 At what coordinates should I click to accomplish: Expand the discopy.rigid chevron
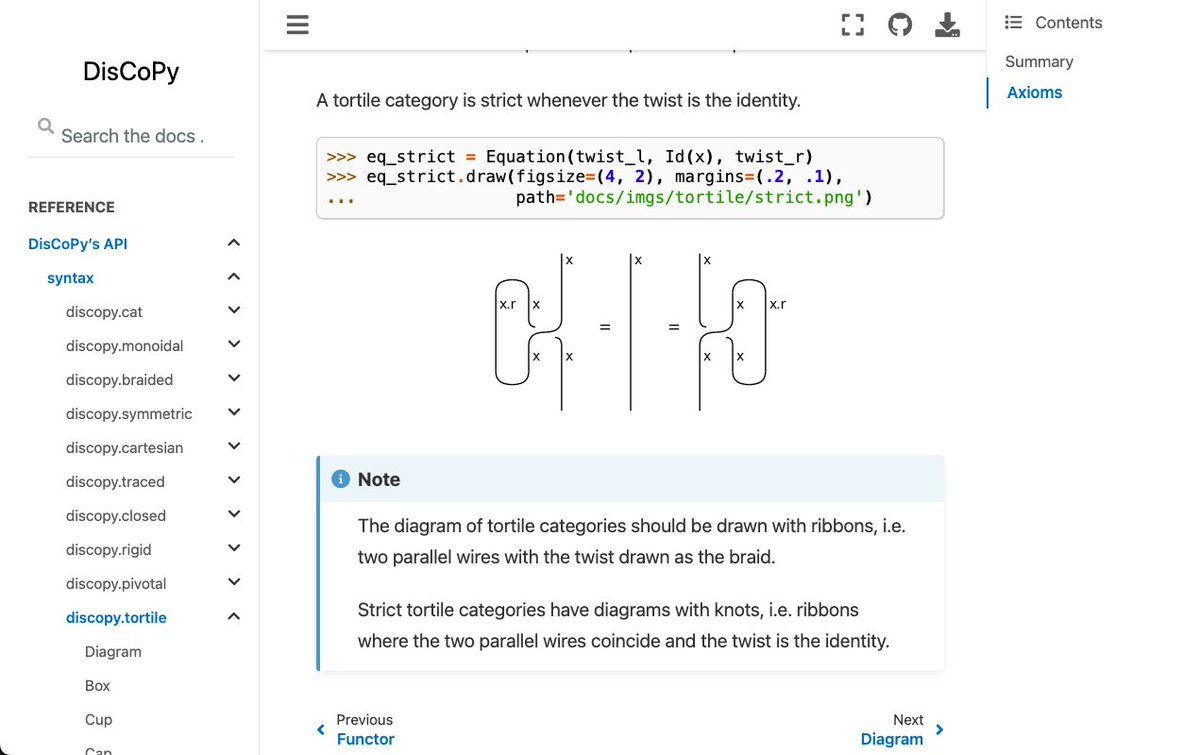234,549
